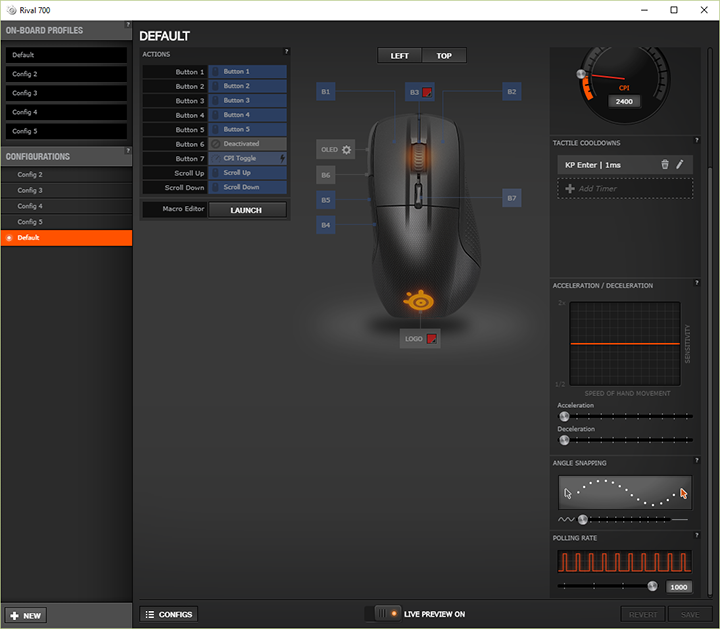This screenshot has height=629, width=720.
Task: Open OLED settings gear on mouse diagram
Action: [x=346, y=149]
